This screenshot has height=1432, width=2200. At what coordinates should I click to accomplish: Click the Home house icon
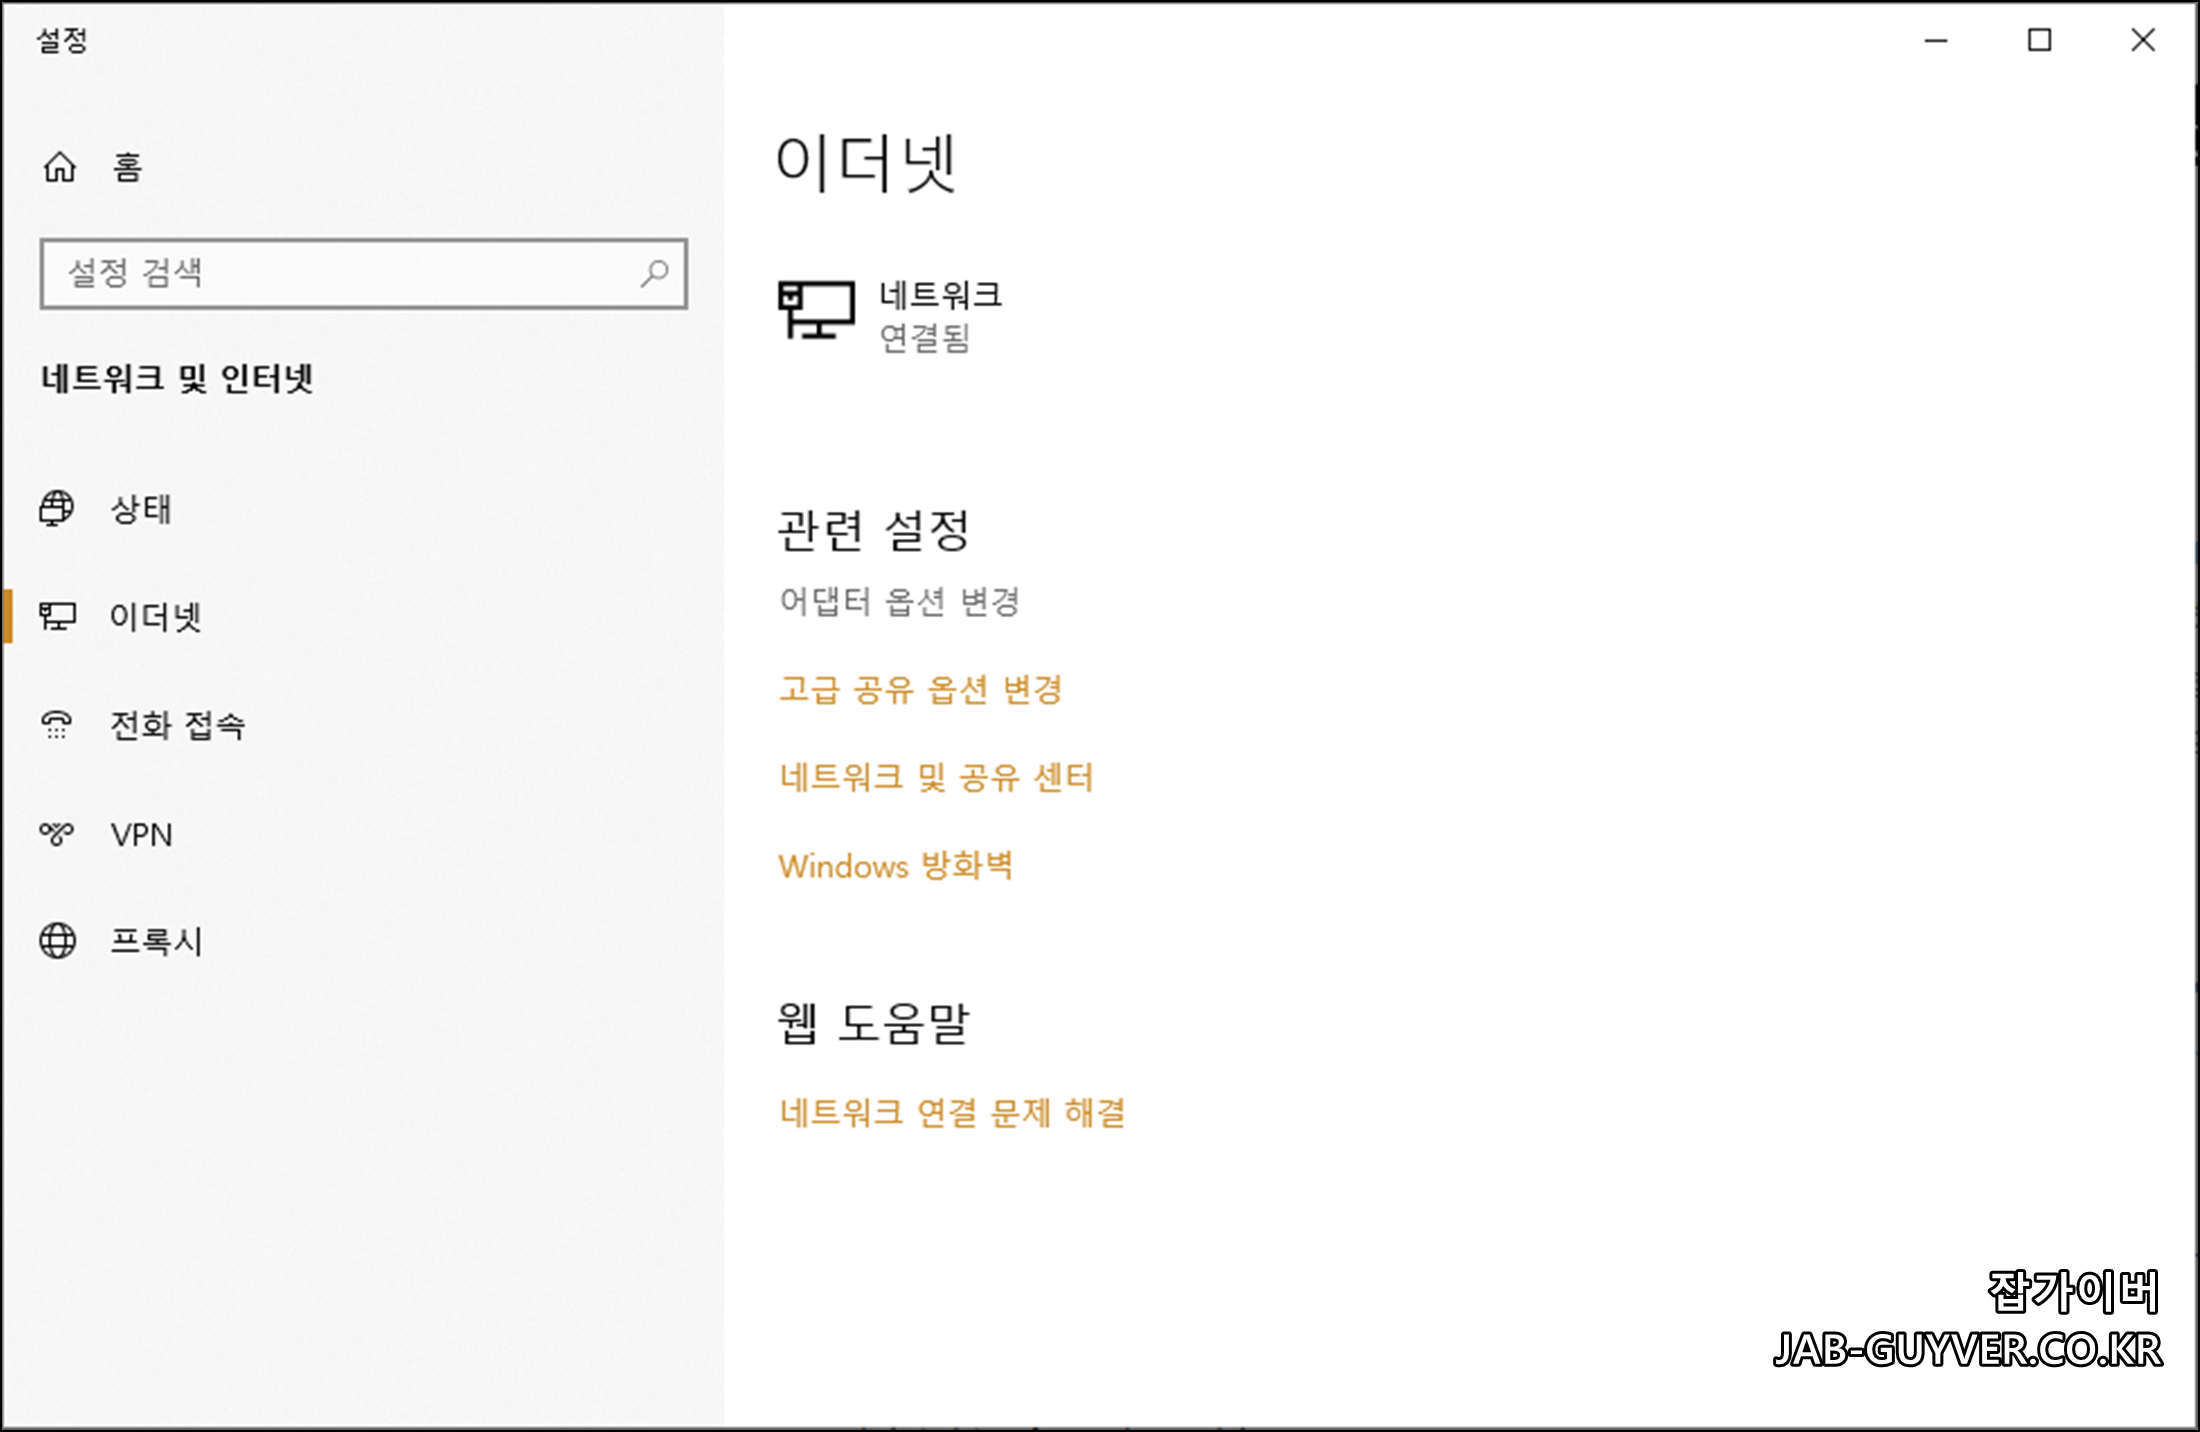pyautogui.click(x=60, y=167)
